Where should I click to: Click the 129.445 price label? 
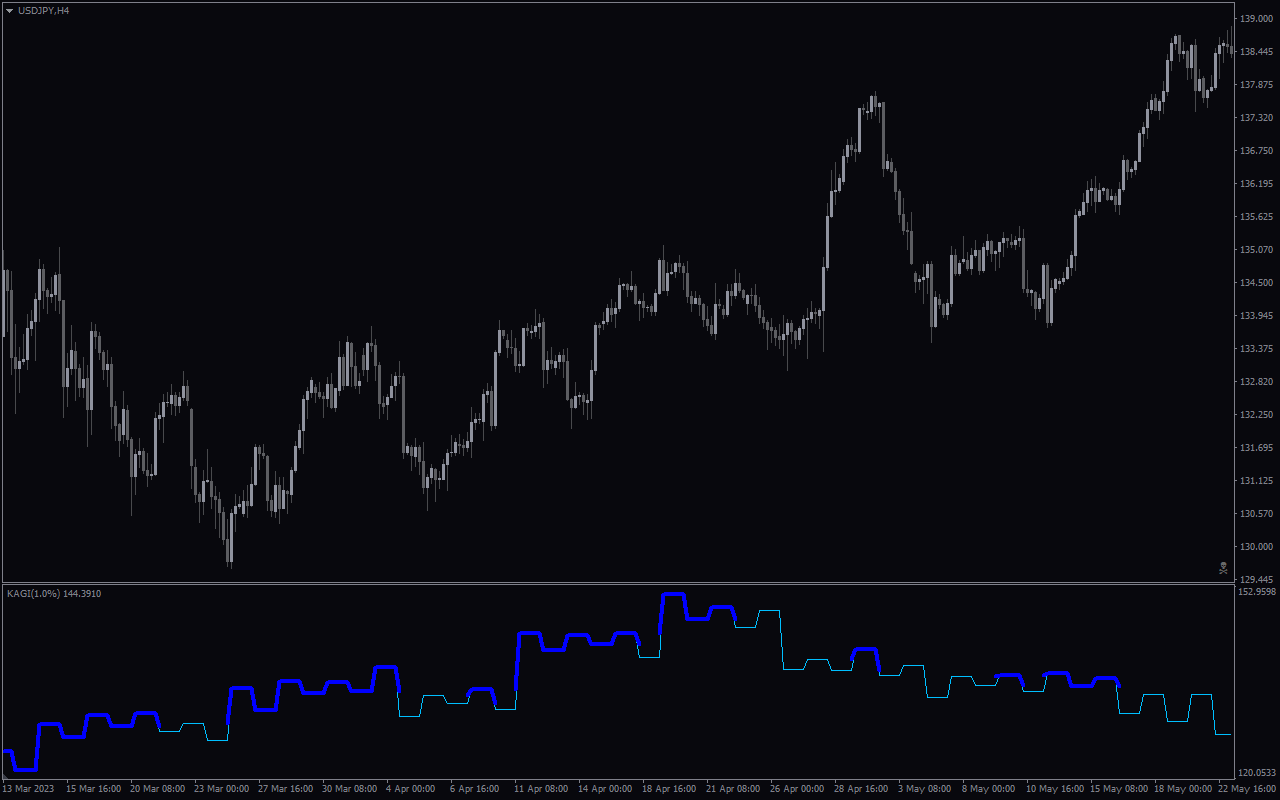(1257, 580)
